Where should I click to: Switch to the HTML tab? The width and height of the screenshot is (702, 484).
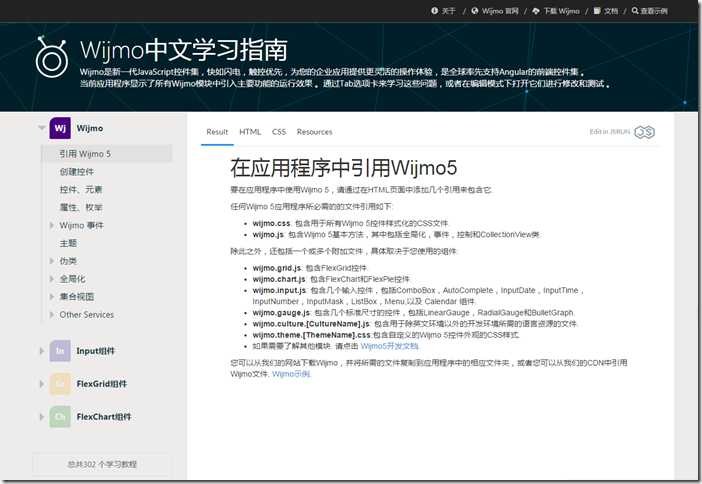(x=250, y=132)
